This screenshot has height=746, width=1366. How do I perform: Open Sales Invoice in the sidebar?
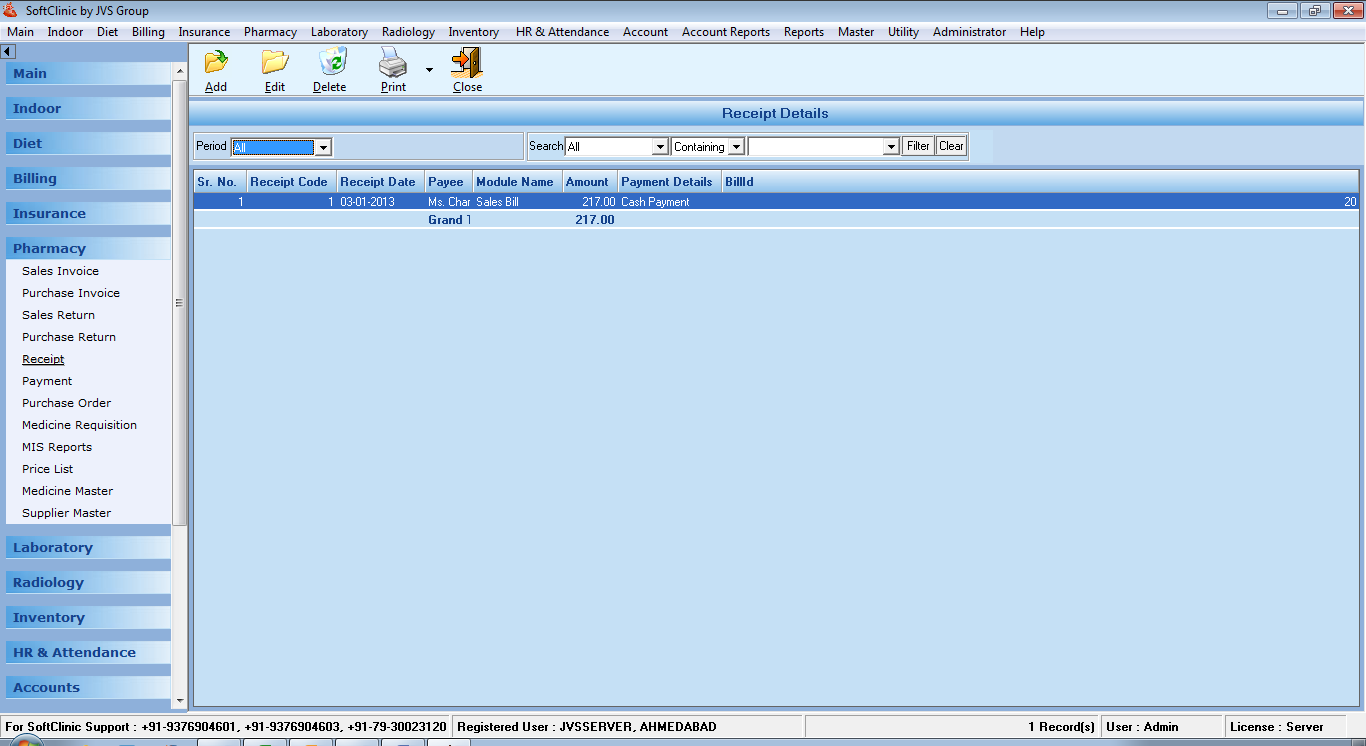[60, 271]
